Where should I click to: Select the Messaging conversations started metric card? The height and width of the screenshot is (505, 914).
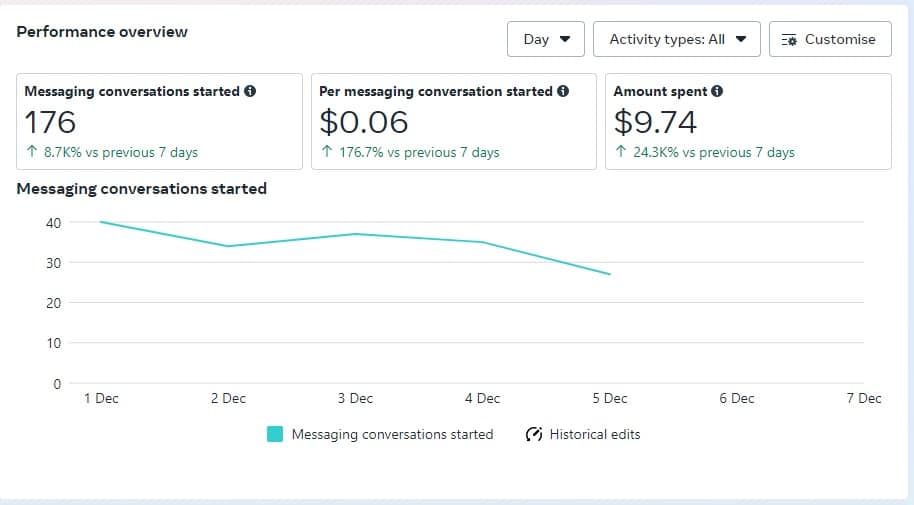[x=160, y=121]
